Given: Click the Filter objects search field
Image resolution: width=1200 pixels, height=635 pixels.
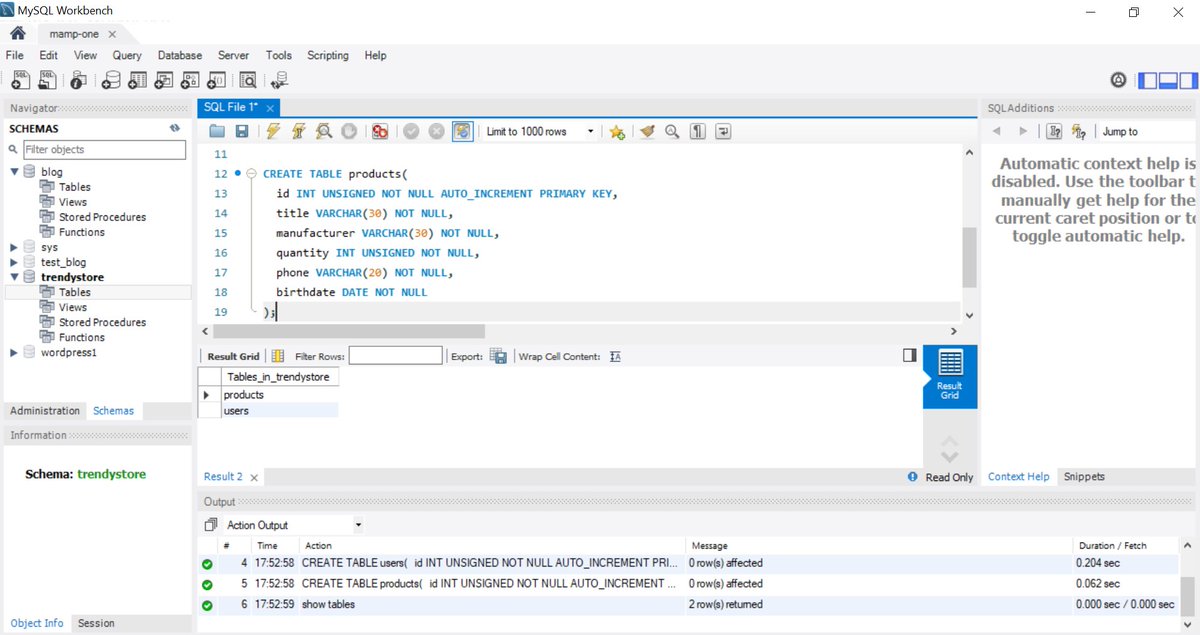Looking at the screenshot, I should (104, 149).
